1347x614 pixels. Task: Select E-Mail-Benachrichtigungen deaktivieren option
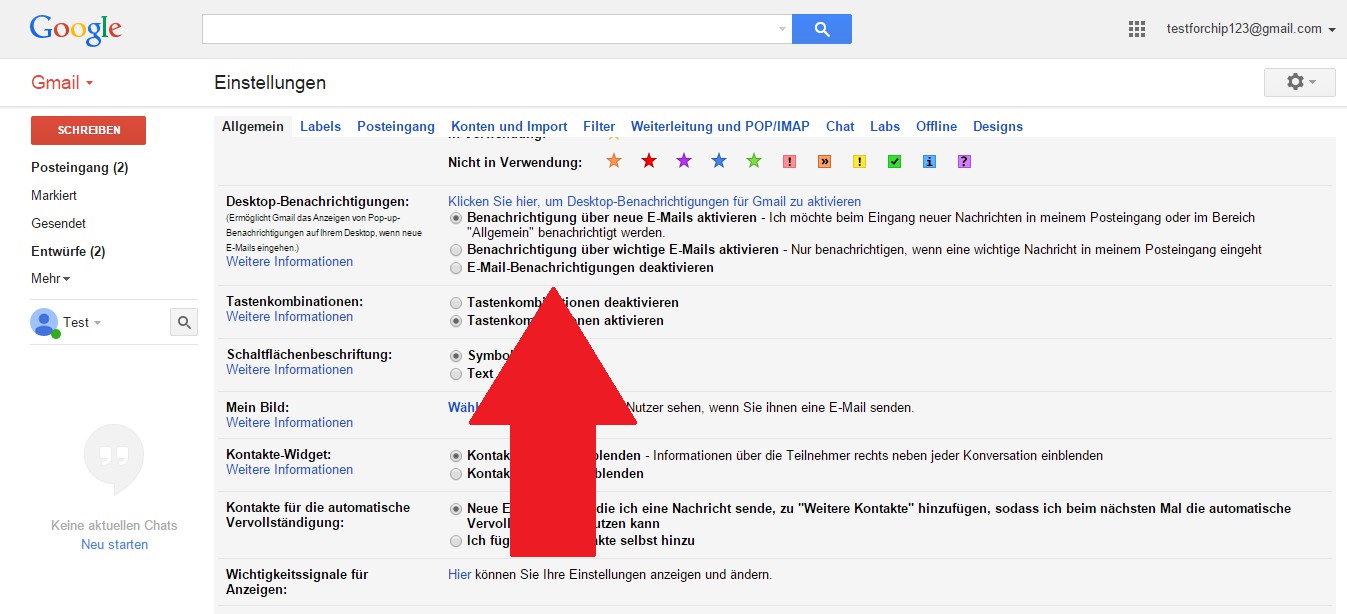456,268
